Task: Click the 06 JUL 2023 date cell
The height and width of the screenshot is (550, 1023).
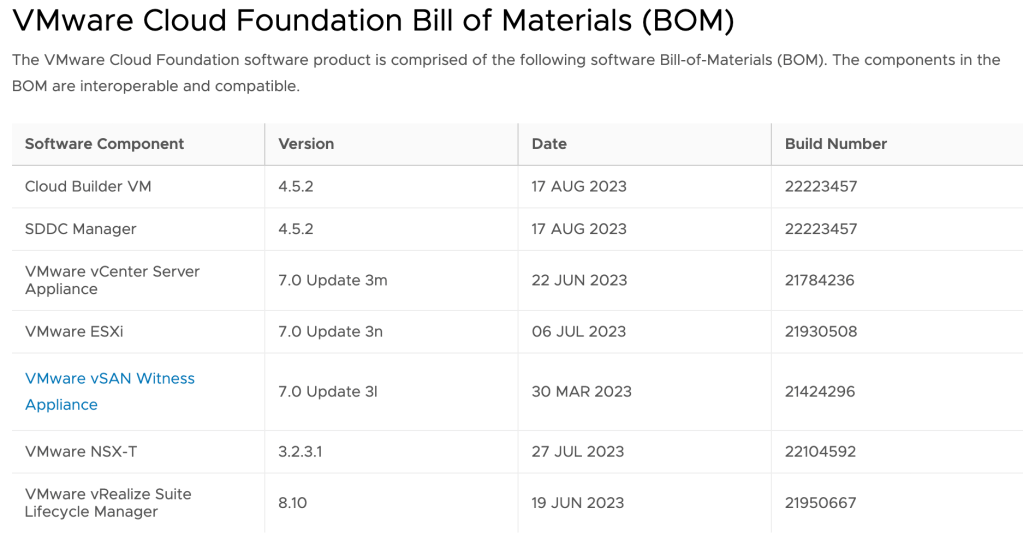Action: [578, 331]
